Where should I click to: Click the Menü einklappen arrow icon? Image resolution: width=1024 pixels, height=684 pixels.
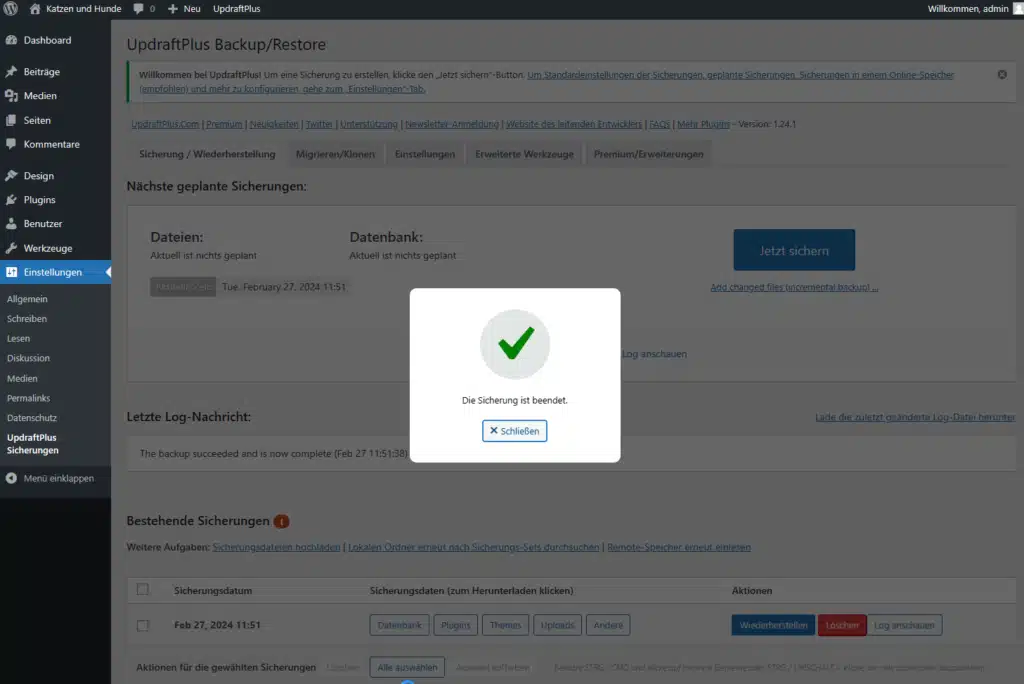click(11, 478)
